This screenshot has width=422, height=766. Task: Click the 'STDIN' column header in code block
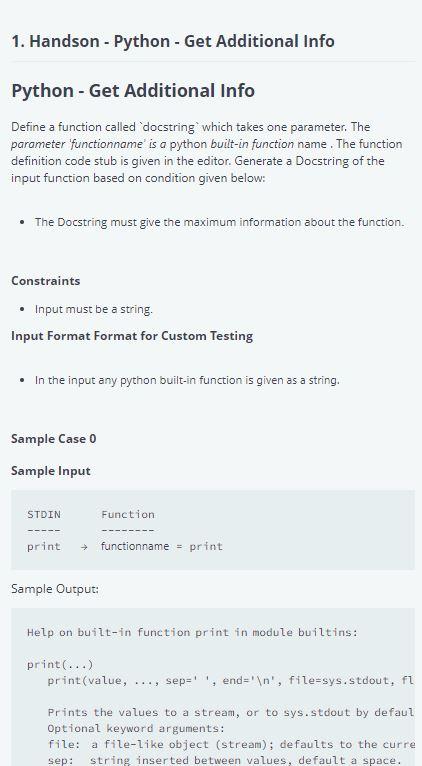click(x=44, y=514)
